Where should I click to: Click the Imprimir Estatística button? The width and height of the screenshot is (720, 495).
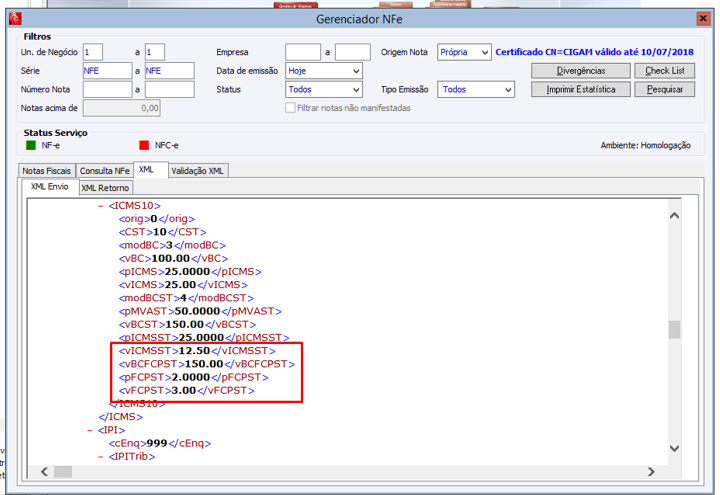581,89
